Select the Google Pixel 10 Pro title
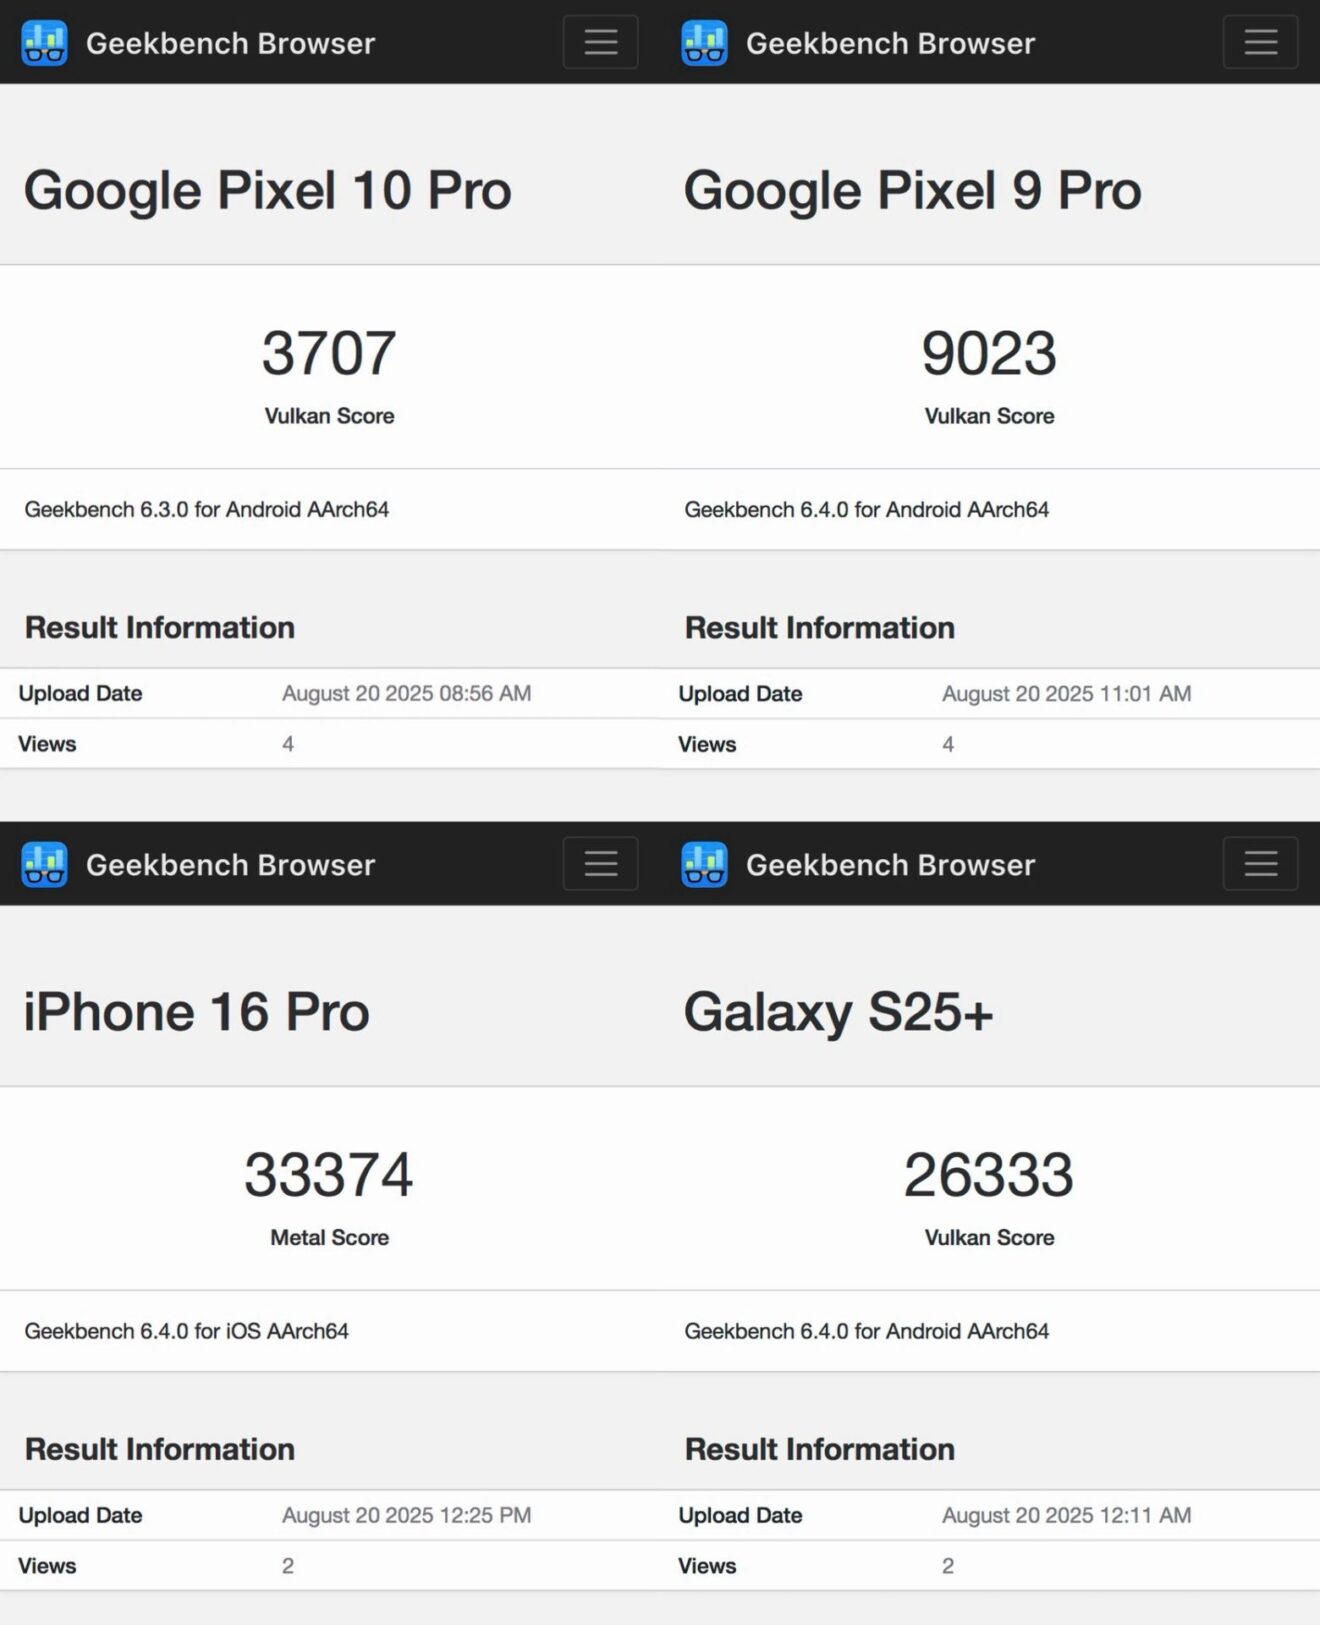This screenshot has height=1625, width=1320. [x=267, y=190]
